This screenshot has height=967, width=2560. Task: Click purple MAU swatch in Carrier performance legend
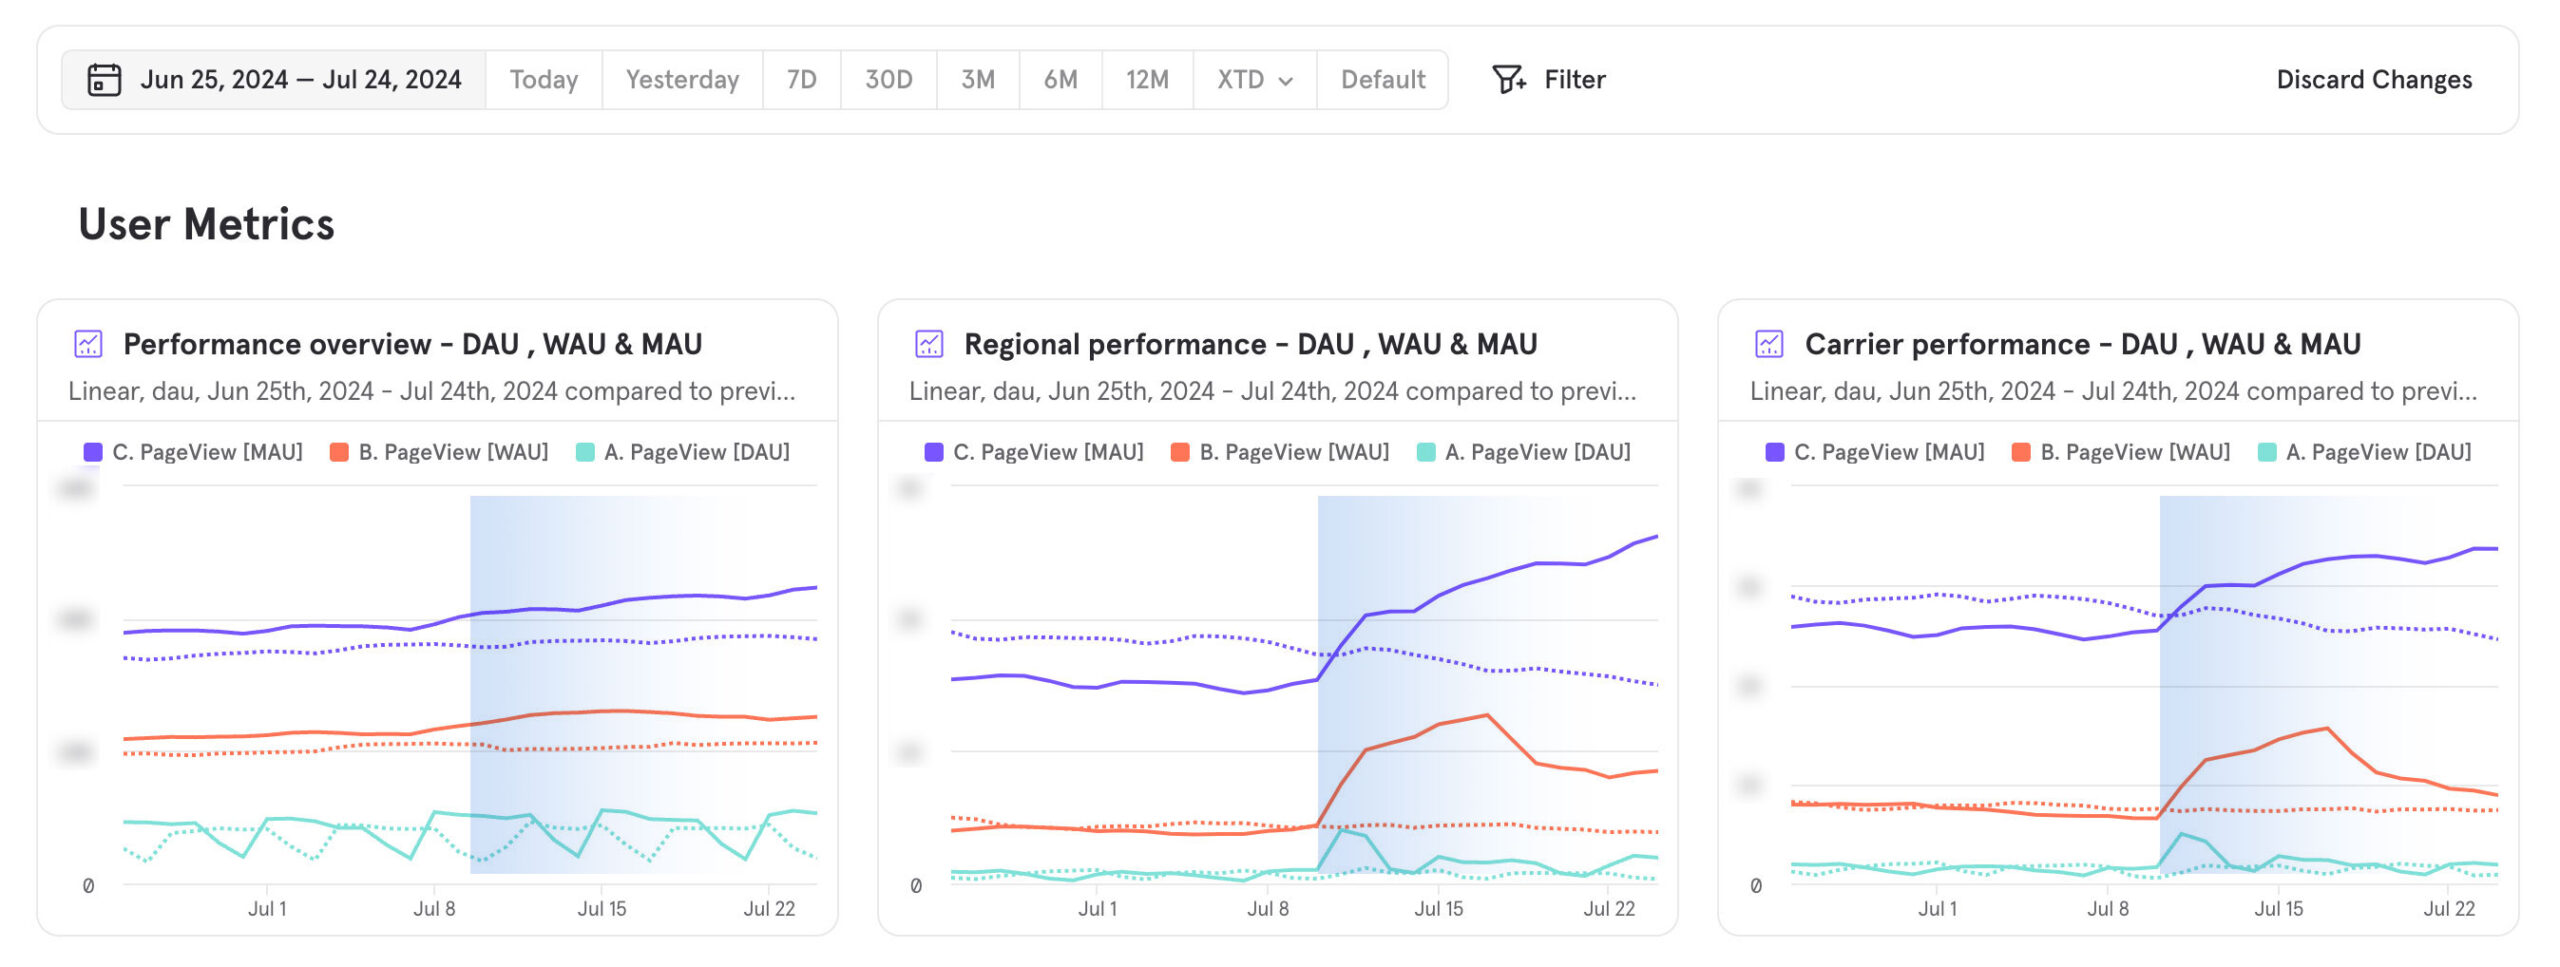(1775, 452)
